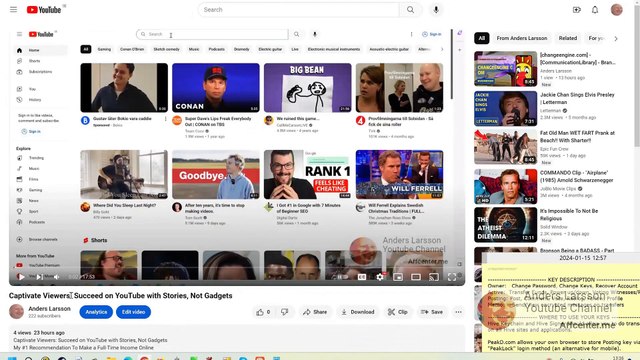Select the Related chip
This screenshot has width=640, height=360.
point(567,38)
